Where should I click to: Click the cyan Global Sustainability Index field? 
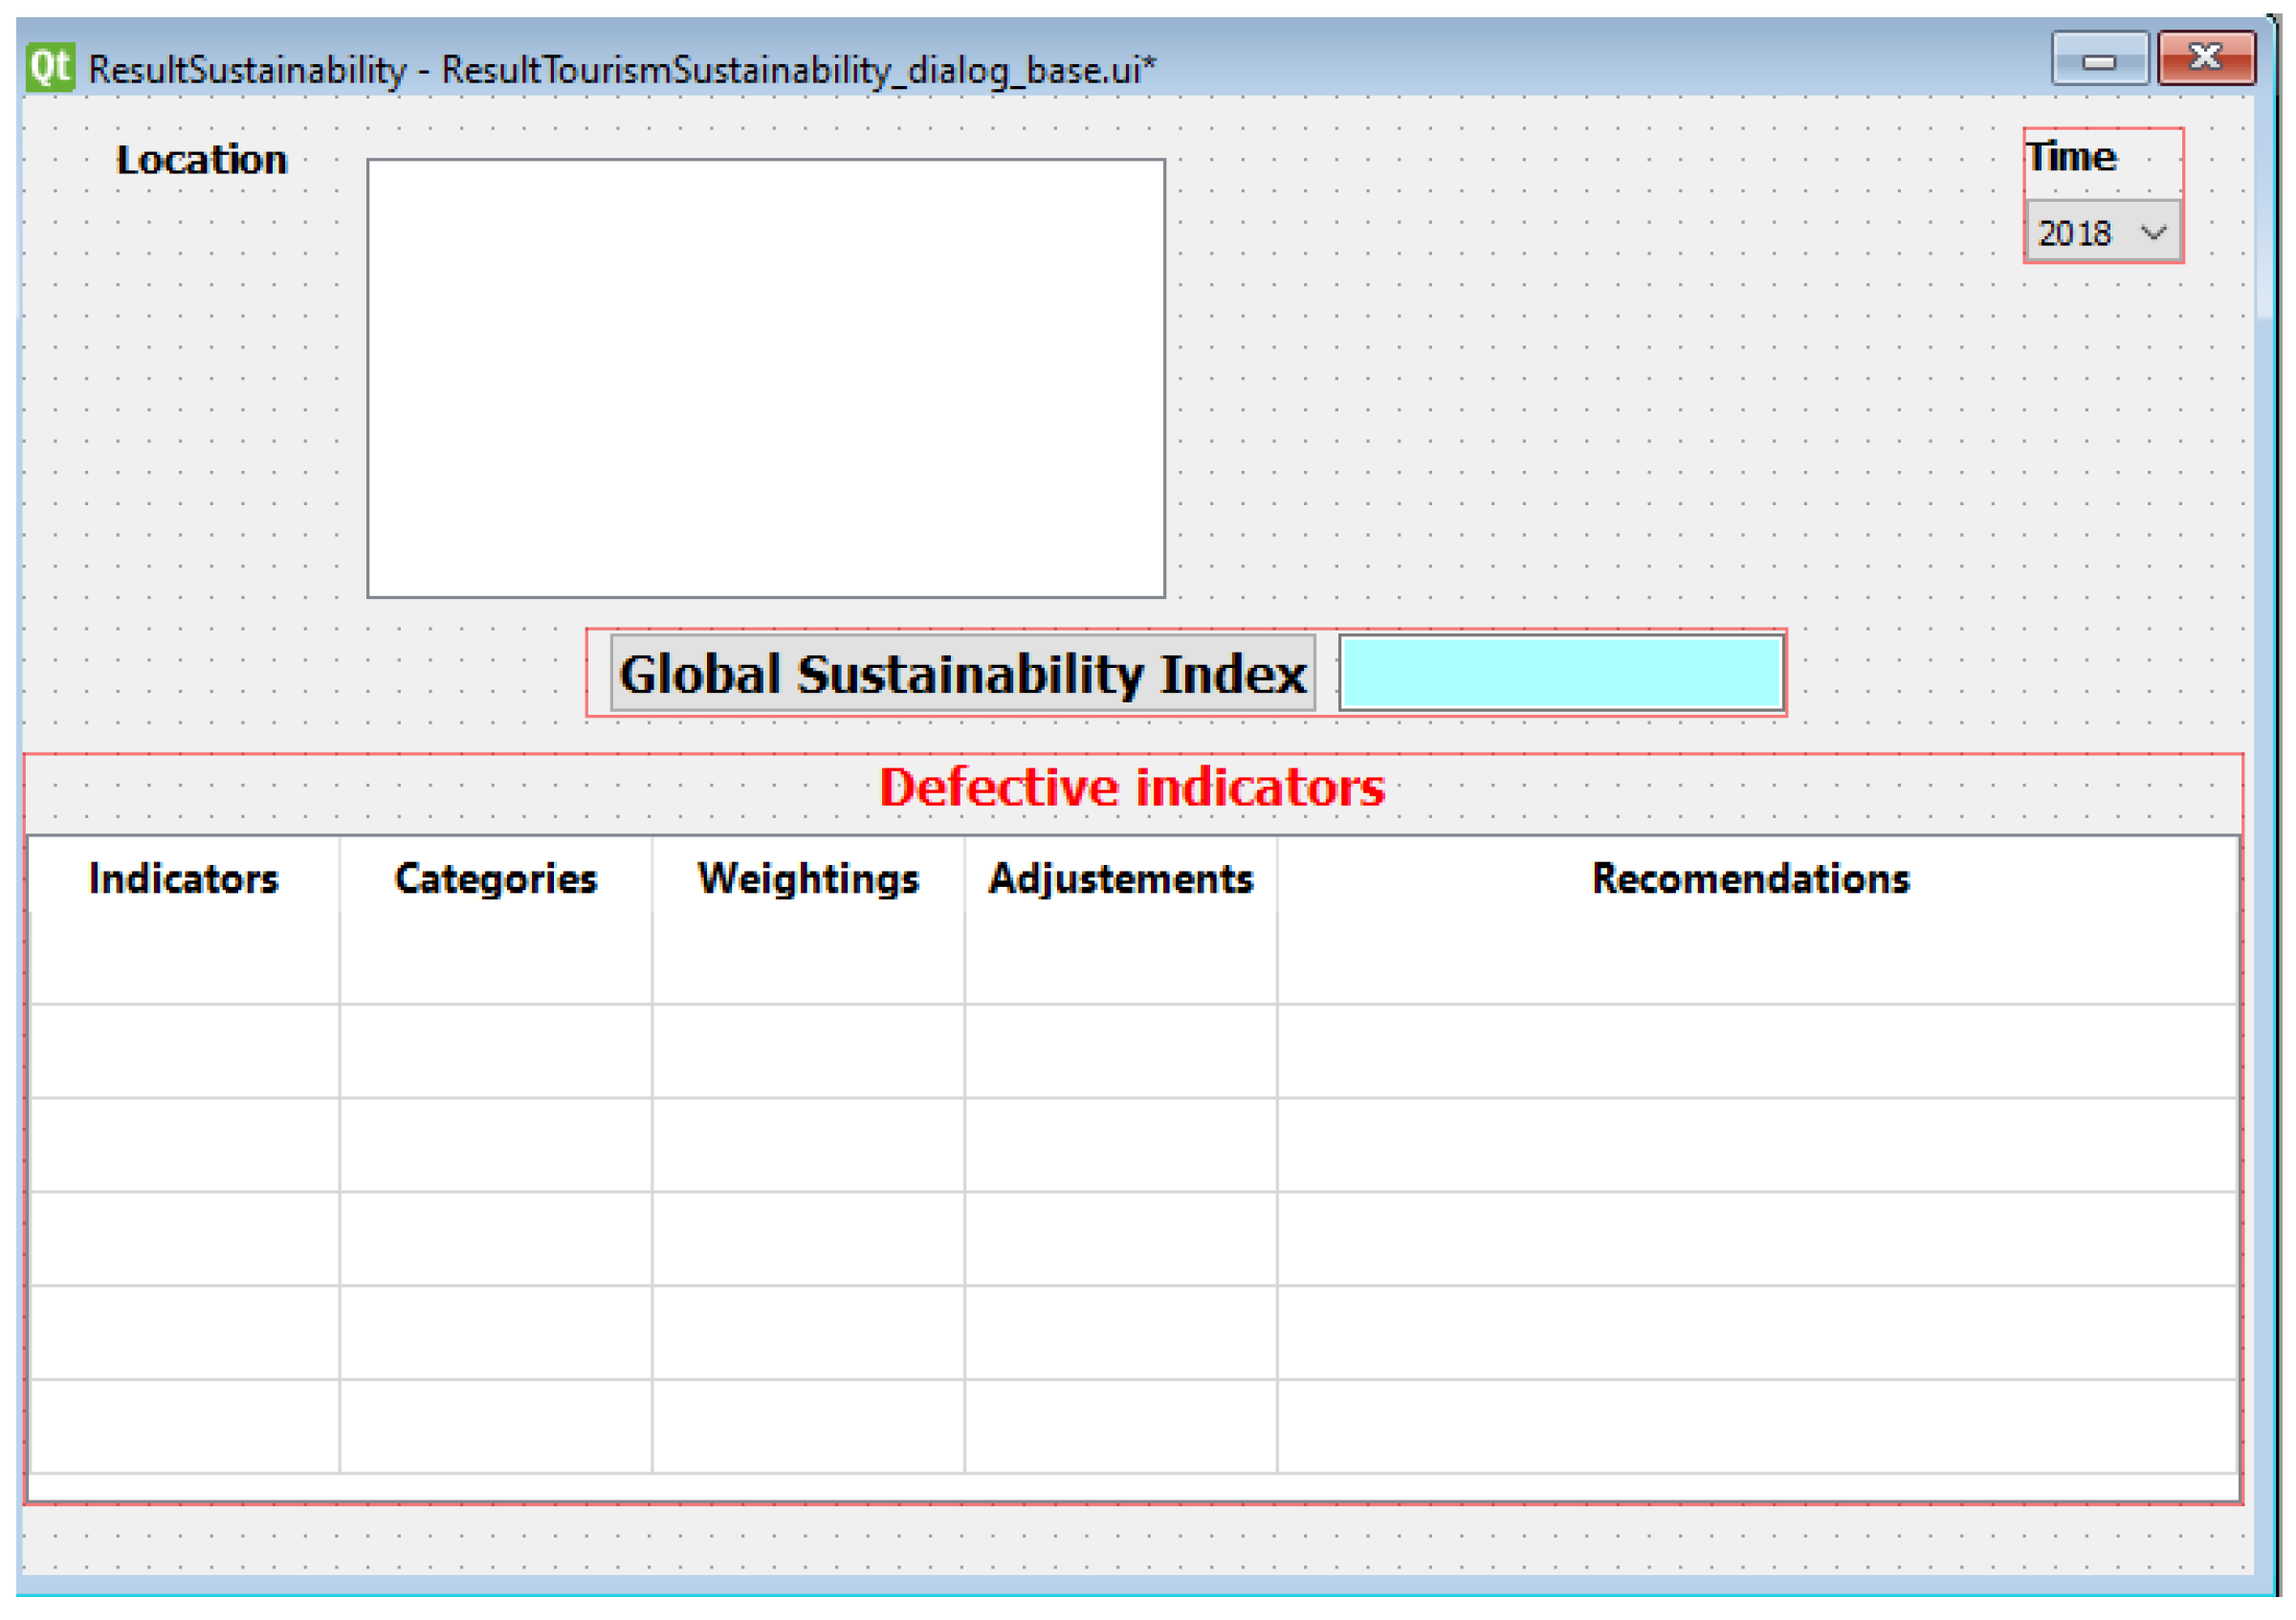pos(1561,674)
